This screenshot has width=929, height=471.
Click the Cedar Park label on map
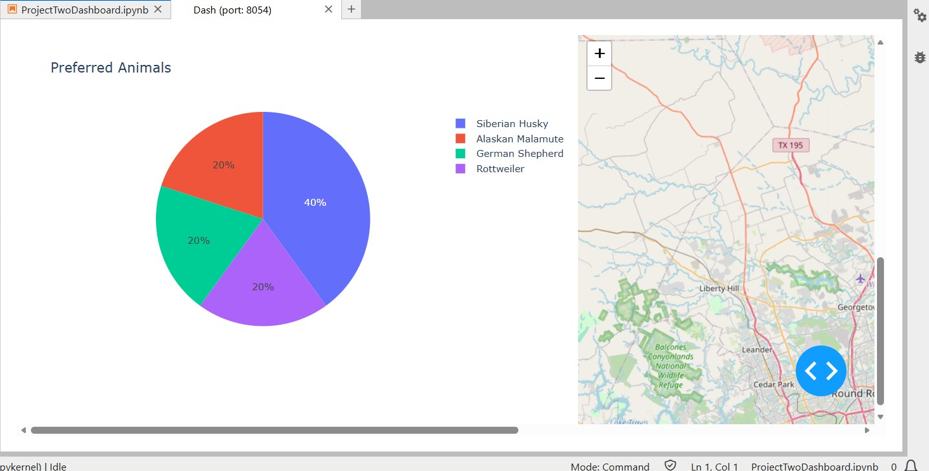773,385
